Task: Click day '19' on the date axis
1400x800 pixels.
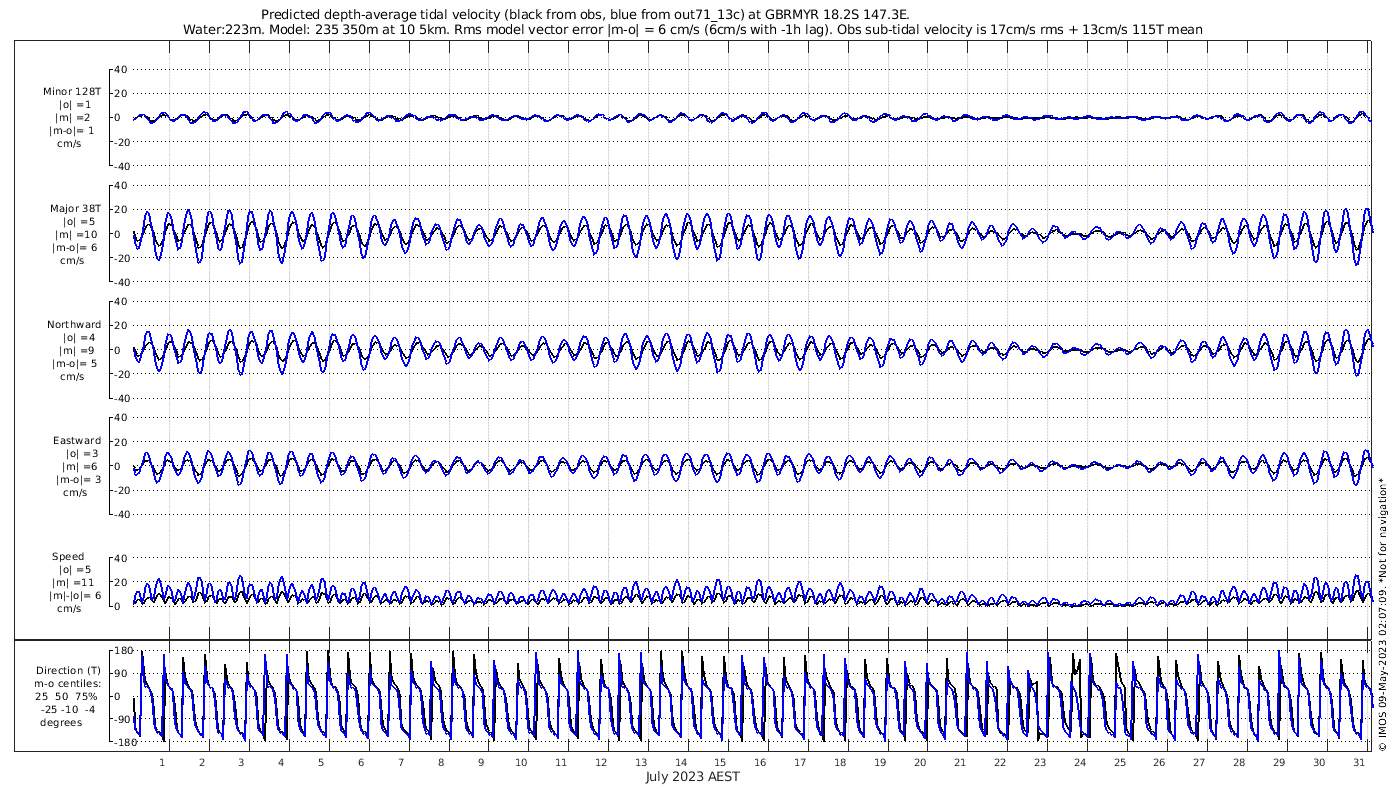Action: [x=880, y=762]
